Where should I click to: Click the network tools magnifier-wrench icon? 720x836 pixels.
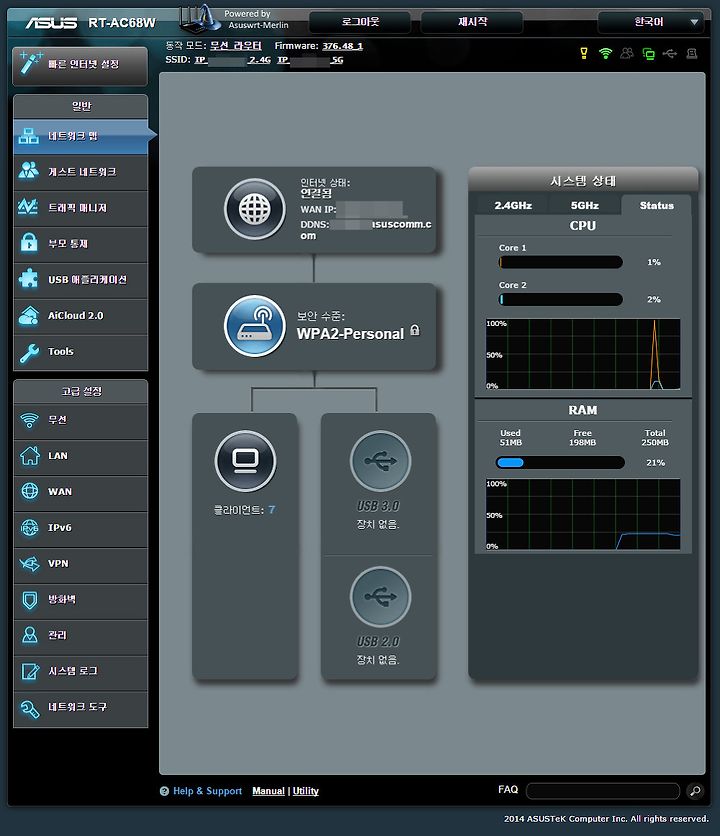(30, 708)
